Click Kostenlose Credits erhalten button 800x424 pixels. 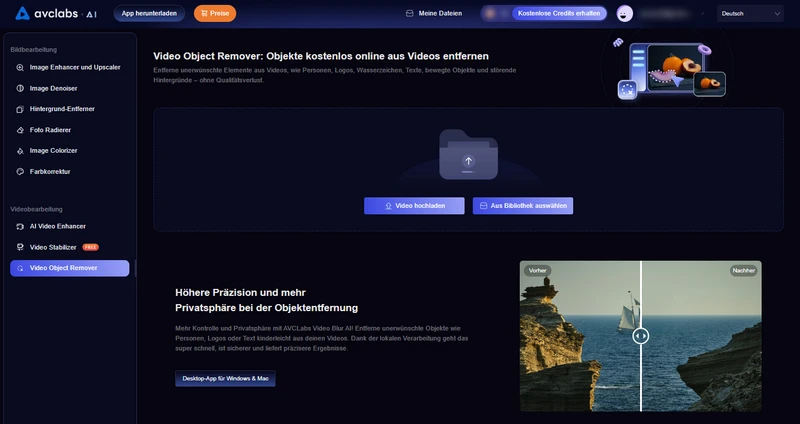(559, 14)
